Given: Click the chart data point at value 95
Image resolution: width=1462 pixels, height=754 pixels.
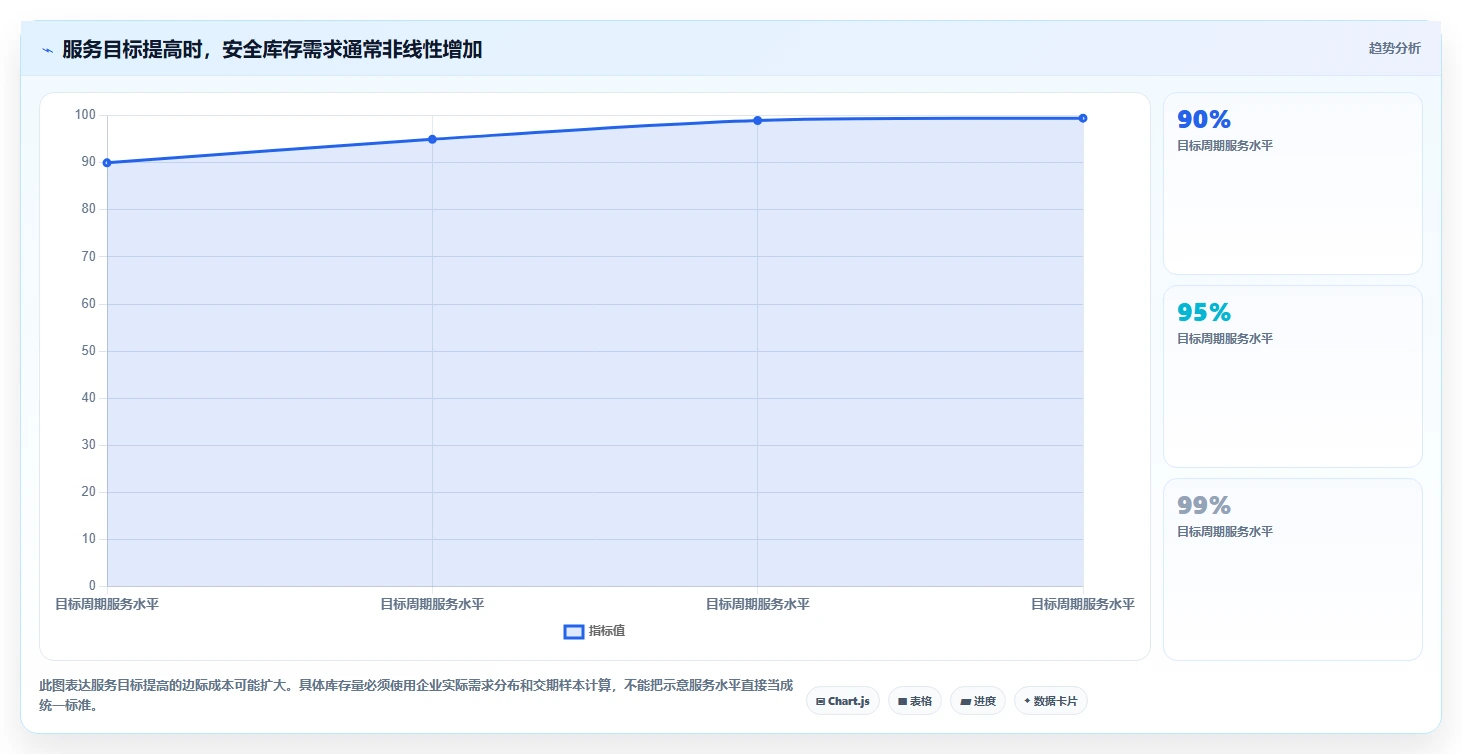Looking at the screenshot, I should pyautogui.click(x=432, y=139).
